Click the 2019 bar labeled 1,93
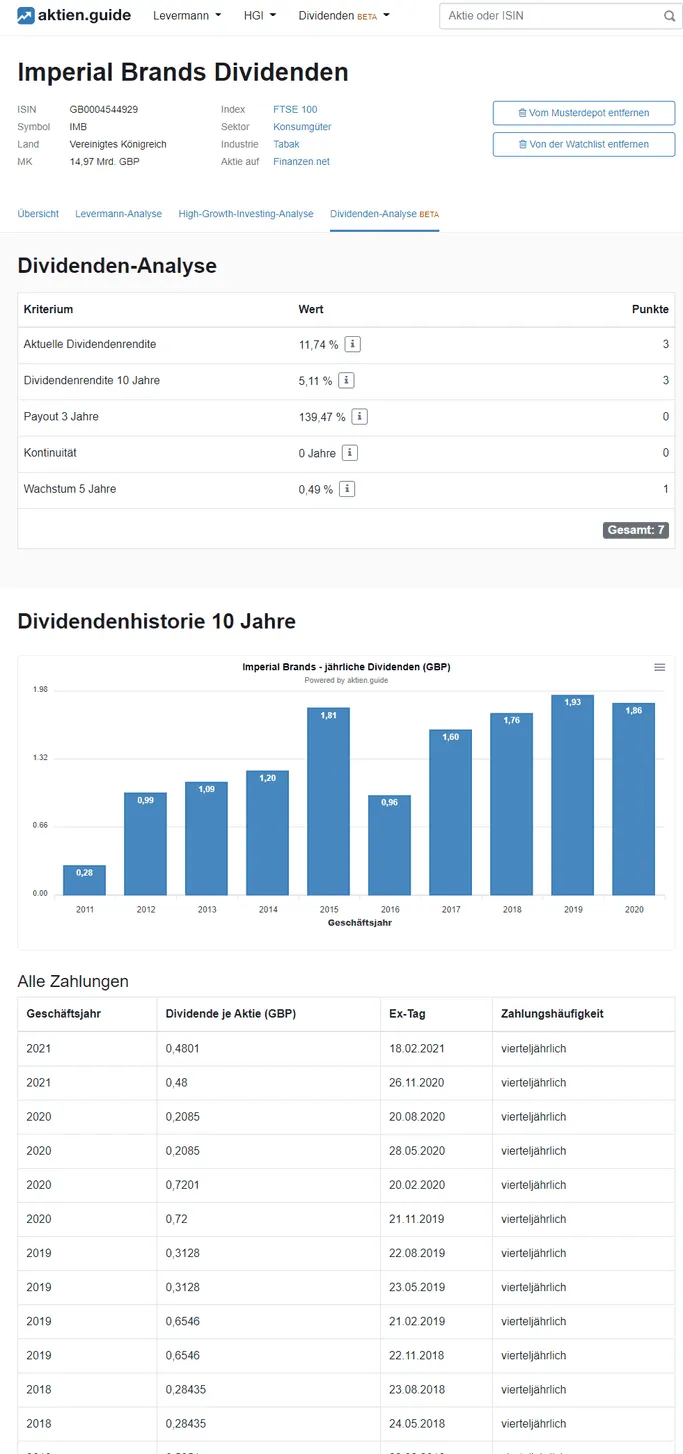The width and height of the screenshot is (683, 1454). 572,796
